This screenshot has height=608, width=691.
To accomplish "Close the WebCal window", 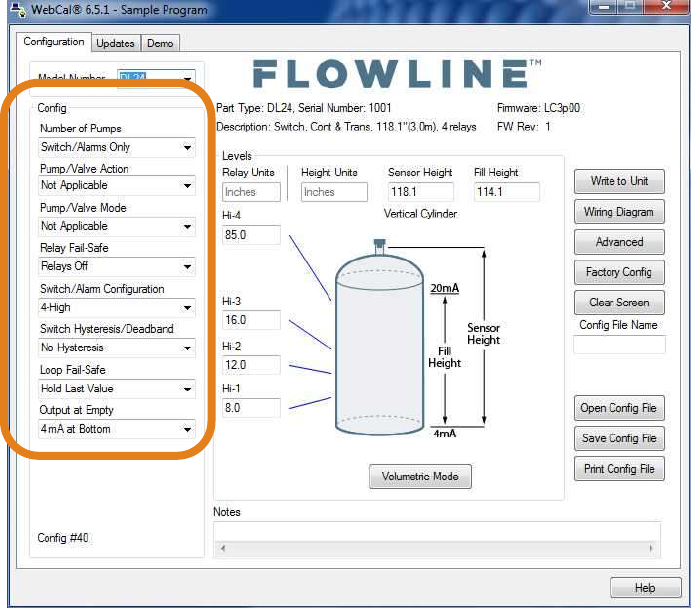I will 666,6.
